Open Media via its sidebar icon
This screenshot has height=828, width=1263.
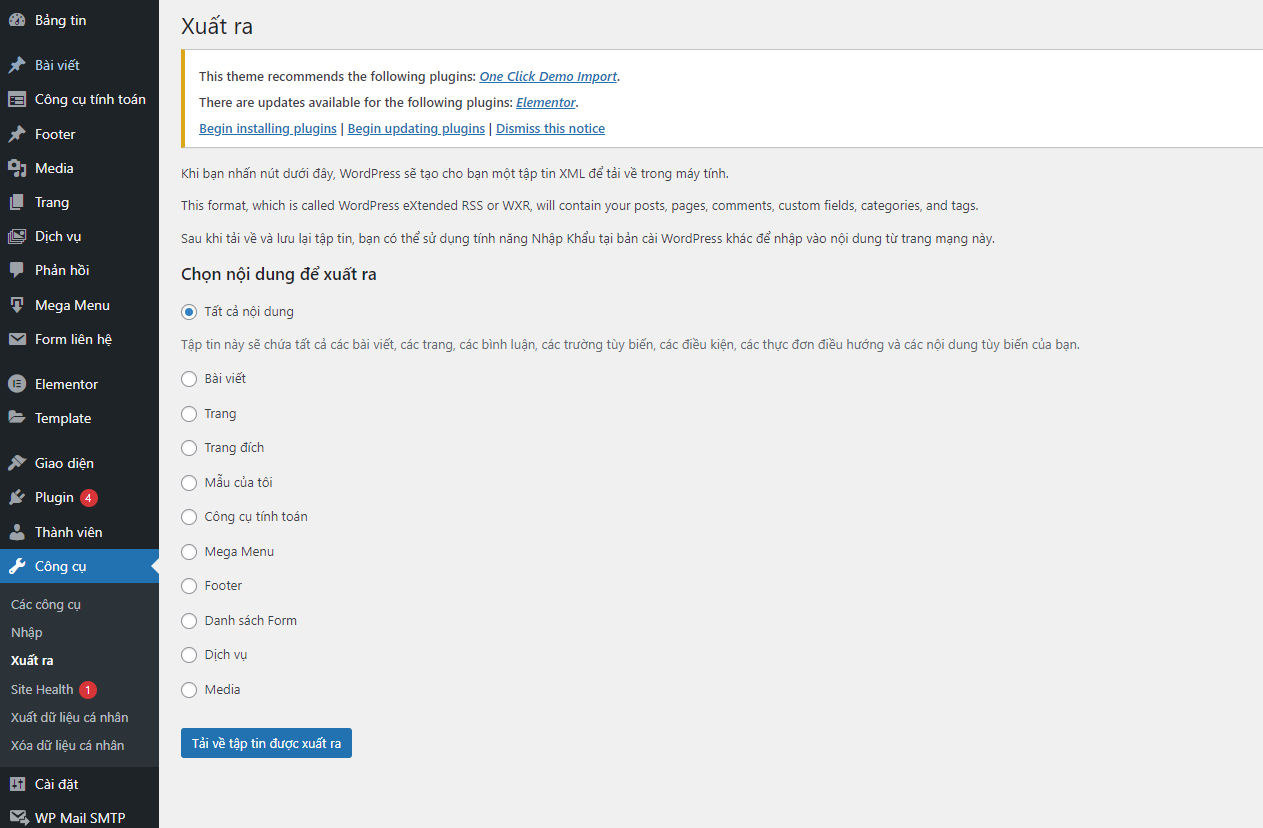click(x=17, y=168)
